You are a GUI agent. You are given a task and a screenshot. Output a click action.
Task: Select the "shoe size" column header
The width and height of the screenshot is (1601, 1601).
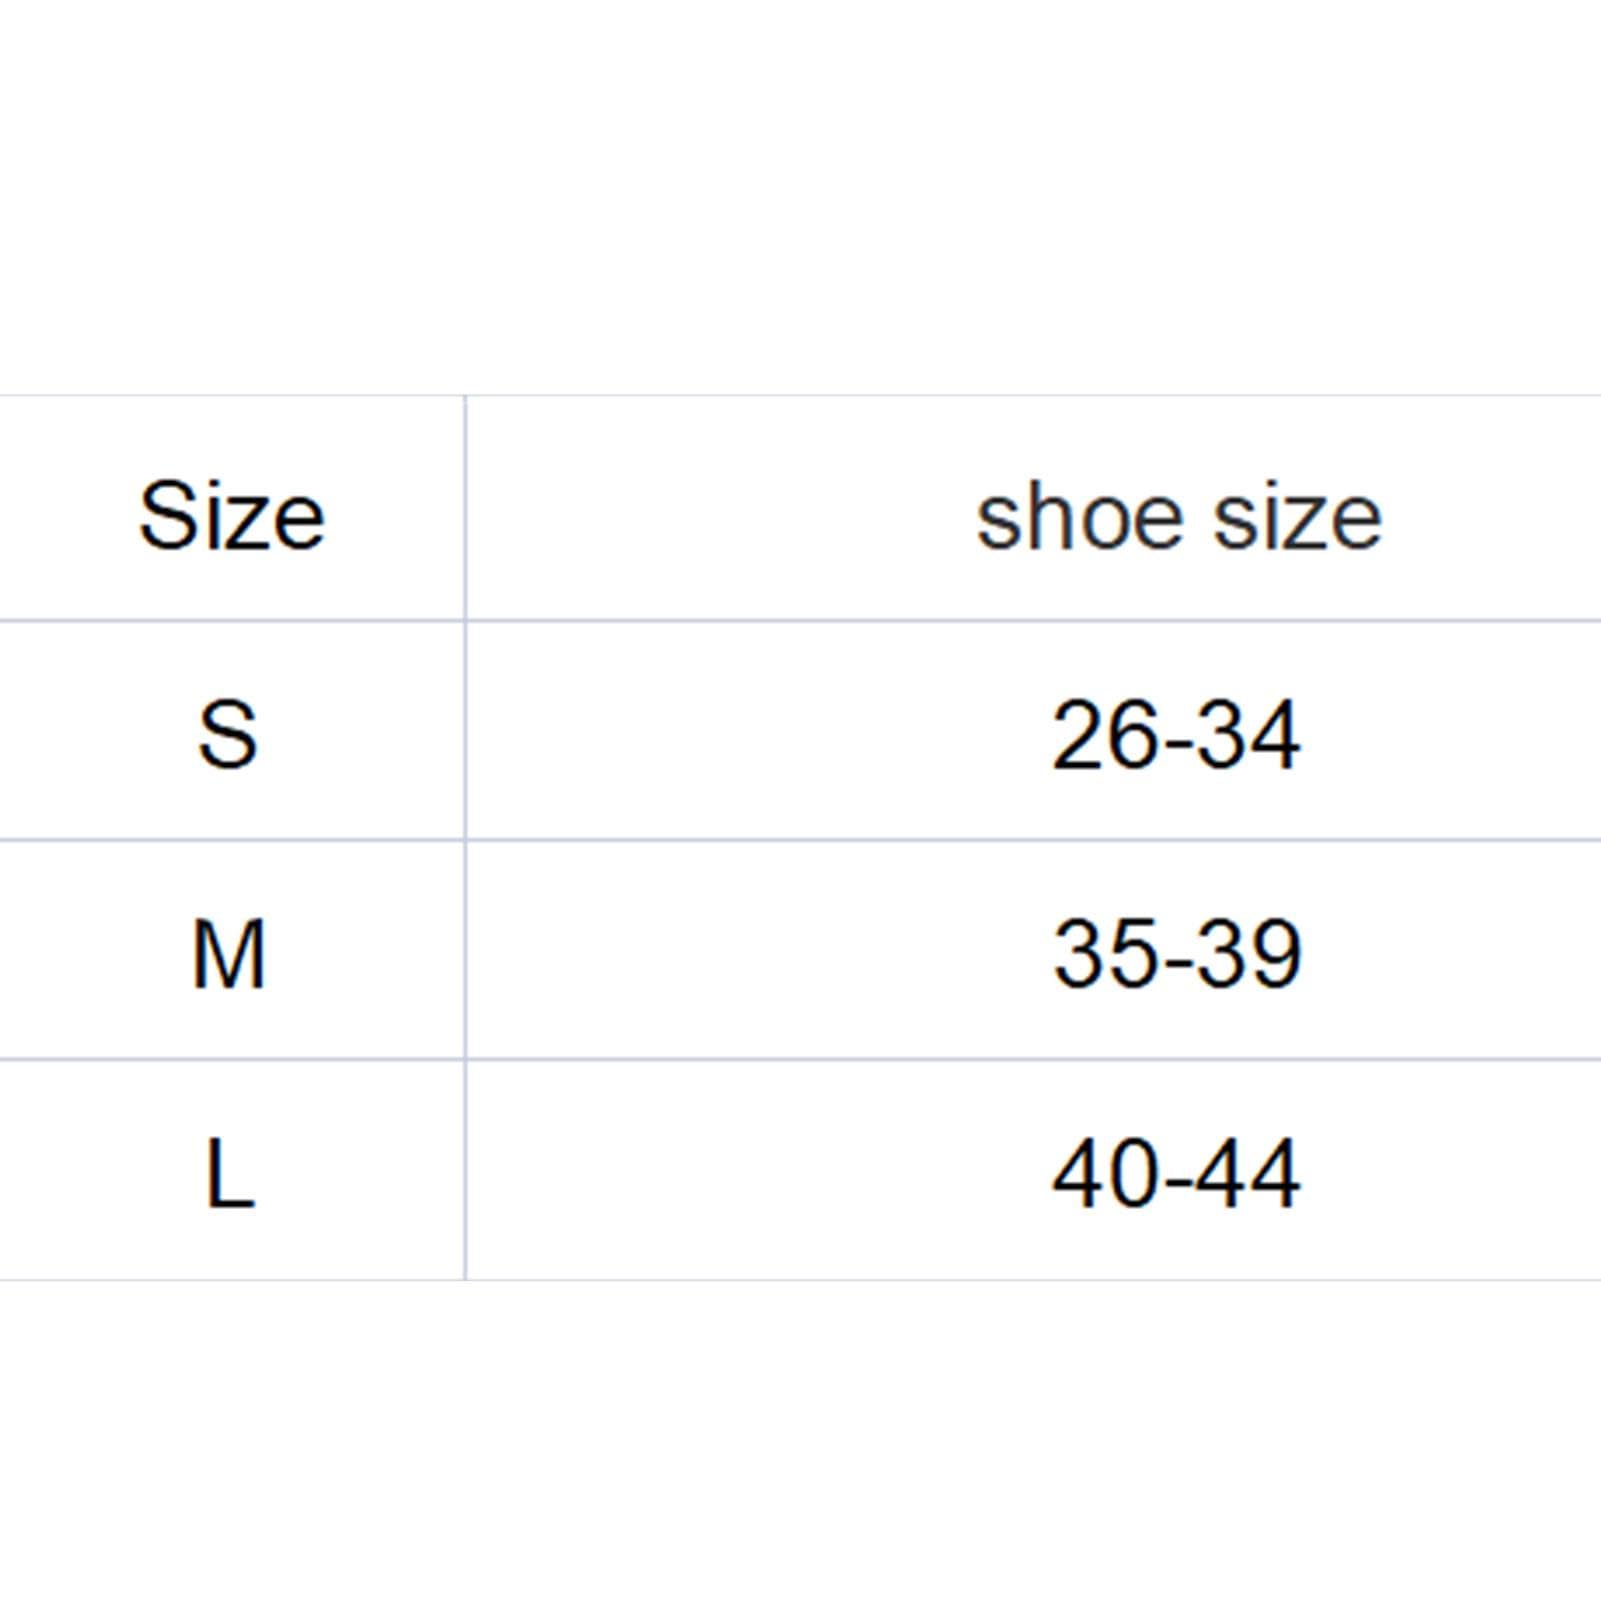tap(1178, 518)
